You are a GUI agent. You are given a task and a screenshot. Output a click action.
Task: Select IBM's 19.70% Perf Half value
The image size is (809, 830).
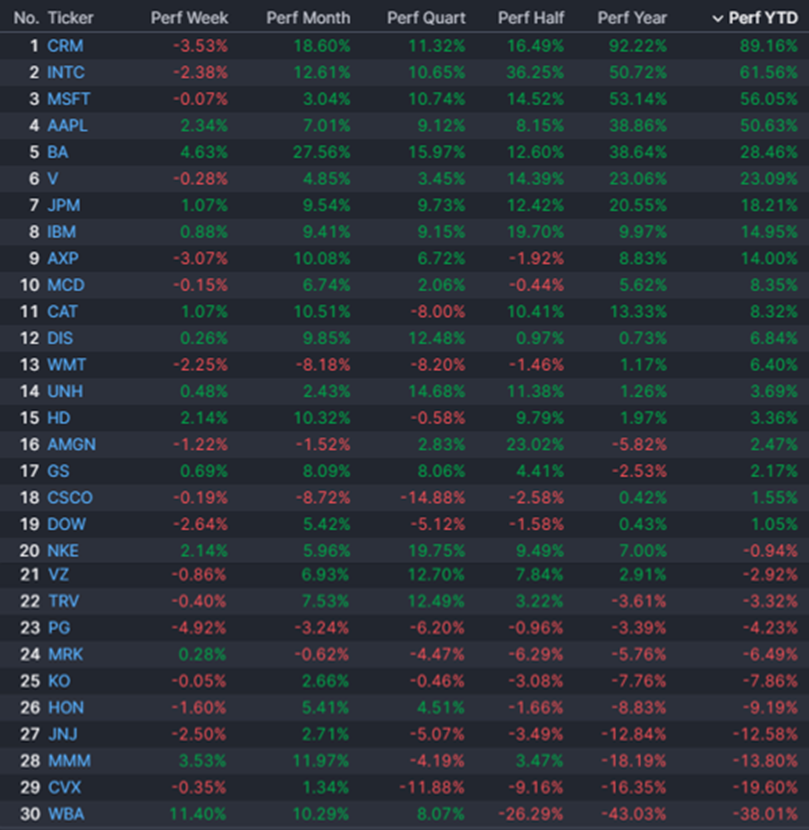pyautogui.click(x=535, y=232)
